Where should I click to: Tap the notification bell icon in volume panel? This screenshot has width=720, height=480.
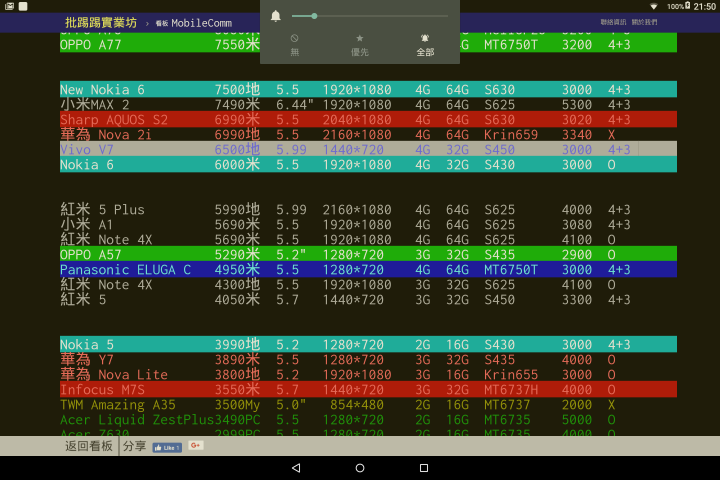tap(276, 16)
